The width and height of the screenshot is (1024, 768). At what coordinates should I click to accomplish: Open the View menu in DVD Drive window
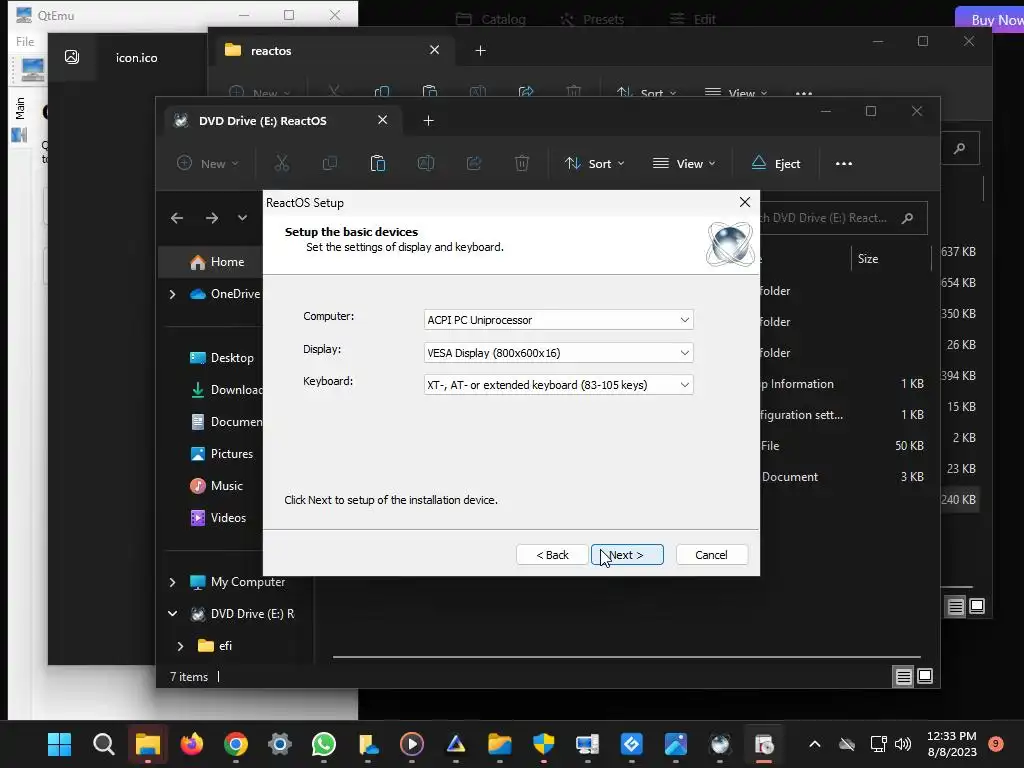[684, 163]
